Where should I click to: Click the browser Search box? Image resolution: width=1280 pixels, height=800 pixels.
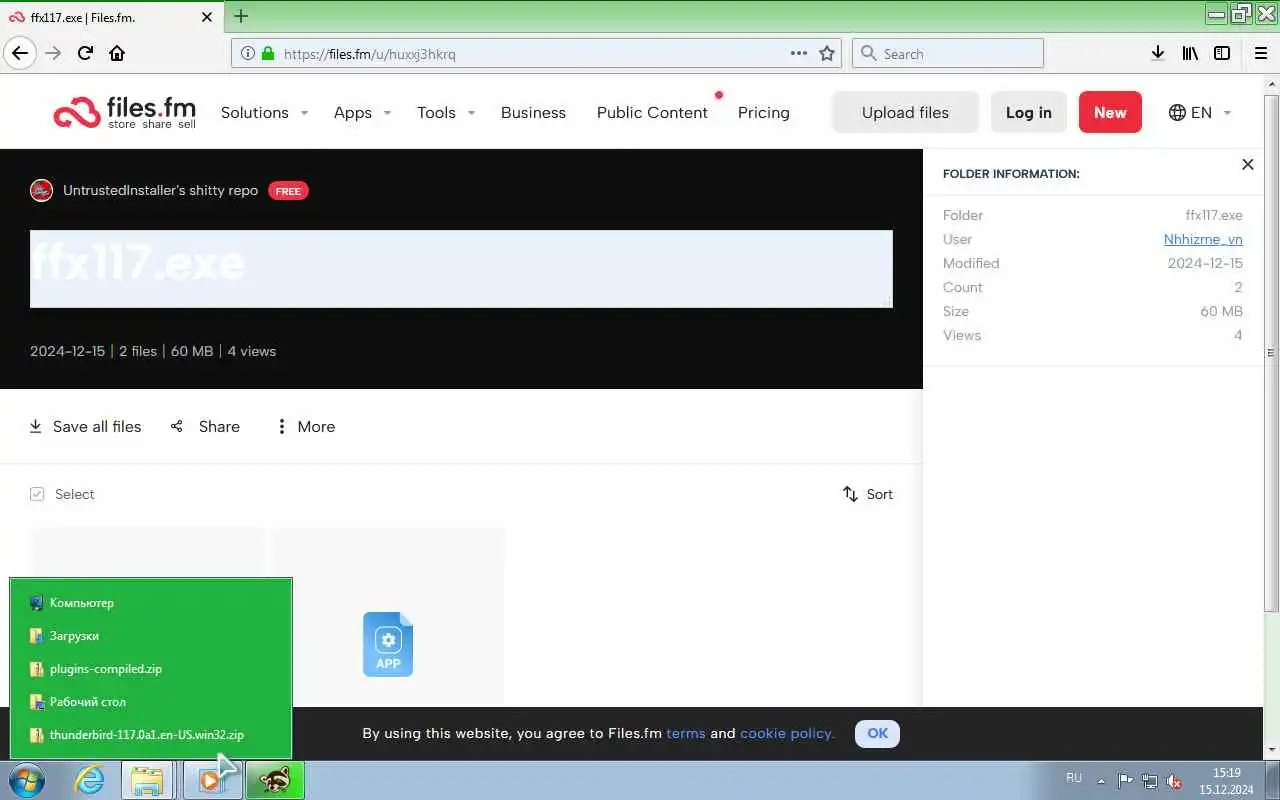947,53
